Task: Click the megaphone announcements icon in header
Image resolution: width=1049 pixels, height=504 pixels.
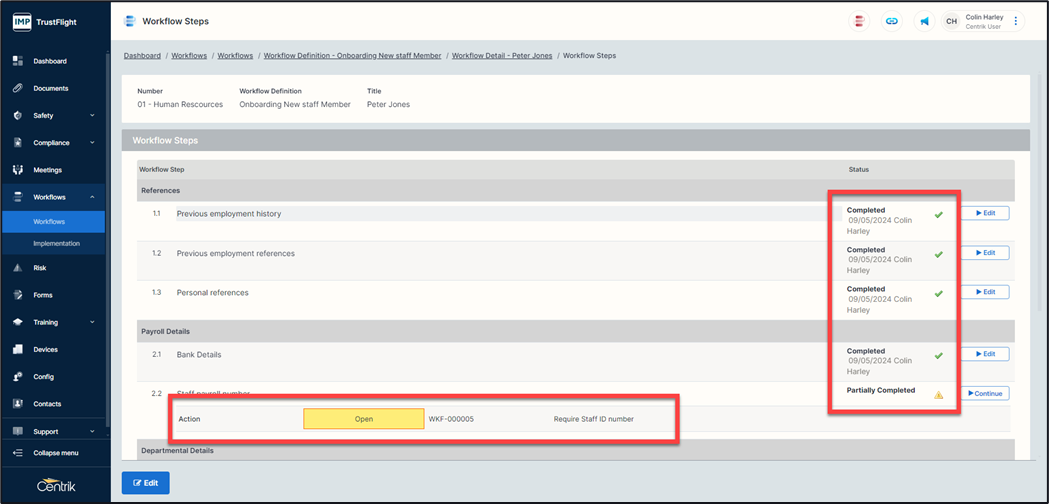Action: [x=925, y=21]
